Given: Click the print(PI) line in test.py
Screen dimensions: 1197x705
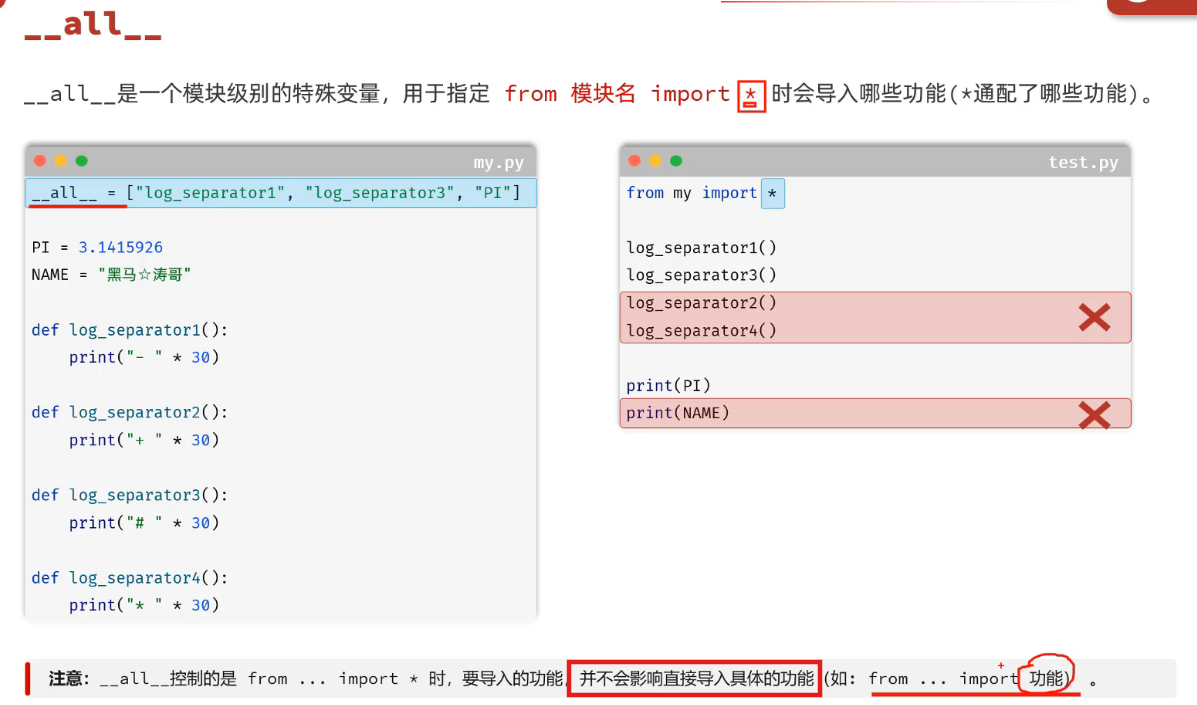Looking at the screenshot, I should point(669,385).
